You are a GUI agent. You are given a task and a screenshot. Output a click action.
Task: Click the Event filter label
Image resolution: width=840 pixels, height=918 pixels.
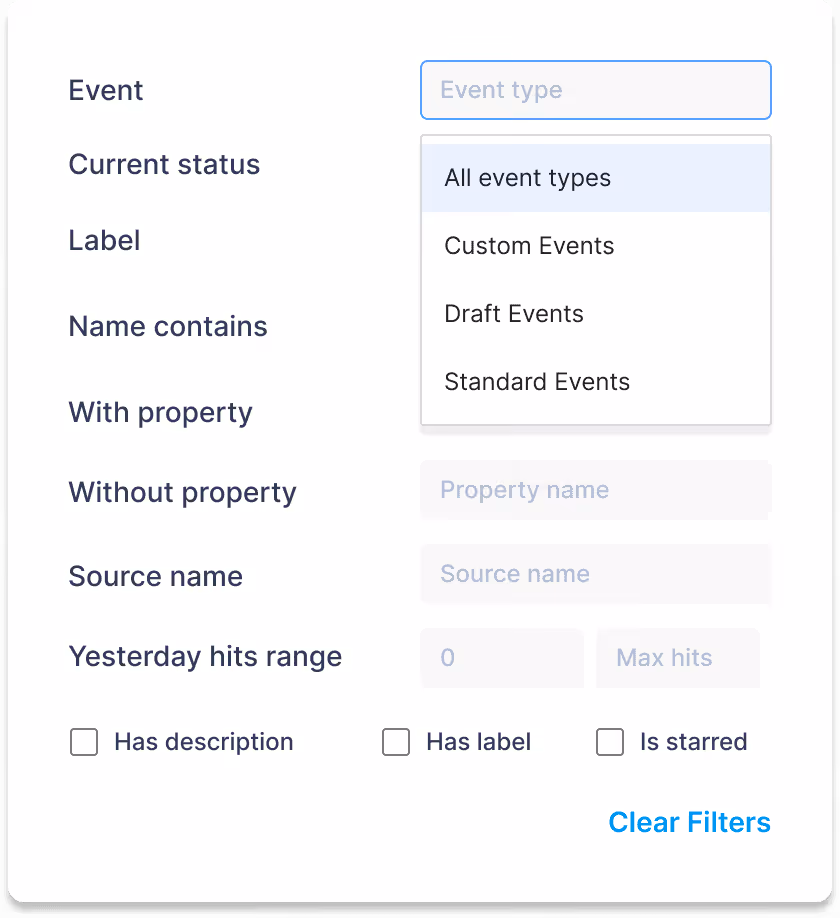tap(105, 90)
